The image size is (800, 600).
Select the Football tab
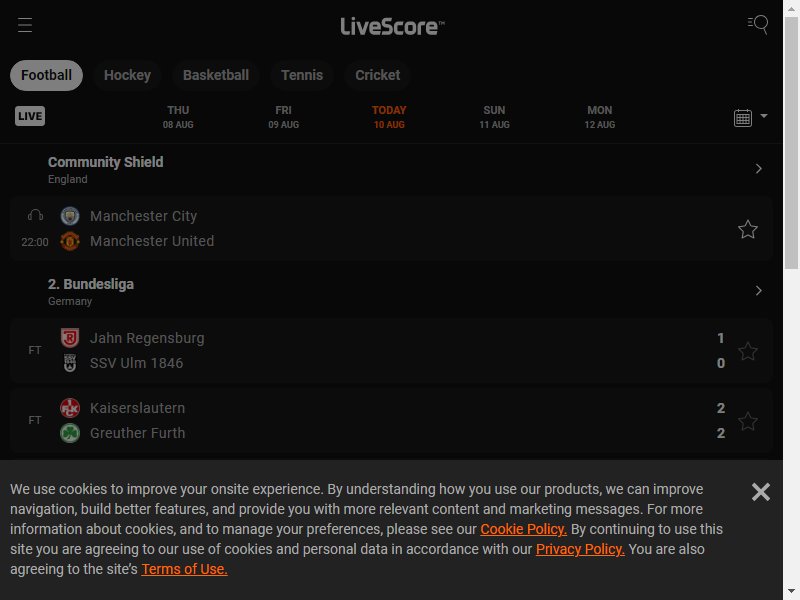pyautogui.click(x=46, y=76)
